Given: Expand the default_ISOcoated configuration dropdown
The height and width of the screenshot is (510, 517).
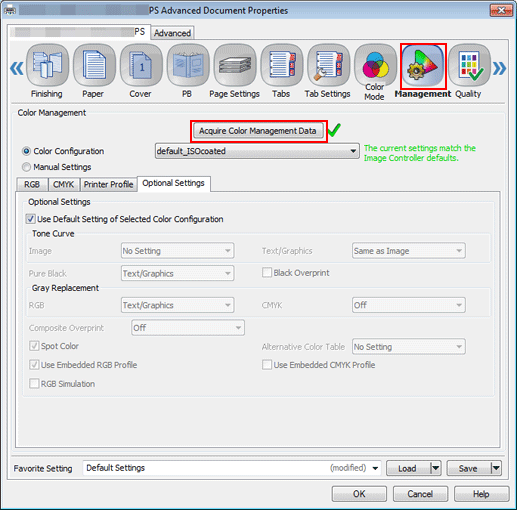Looking at the screenshot, I should (257, 151).
